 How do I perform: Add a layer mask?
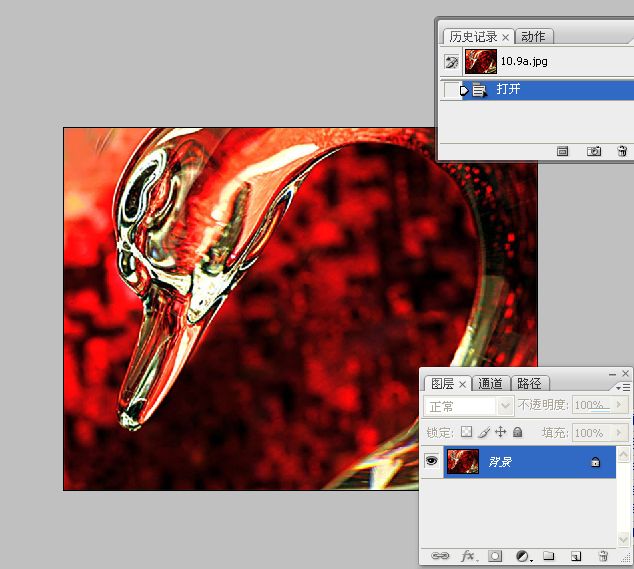[x=495, y=556]
